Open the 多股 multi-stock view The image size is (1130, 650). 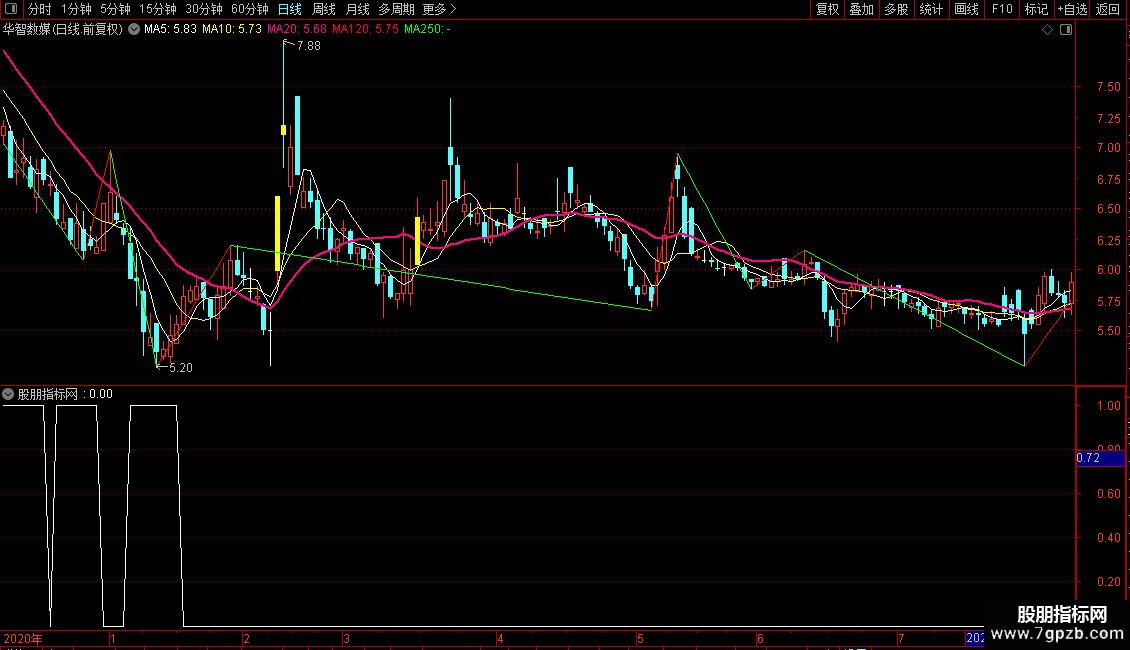pyautogui.click(x=896, y=9)
